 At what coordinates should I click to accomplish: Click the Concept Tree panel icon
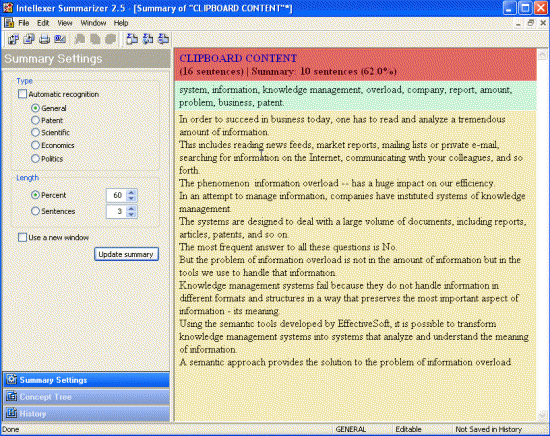pyautogui.click(x=12, y=396)
